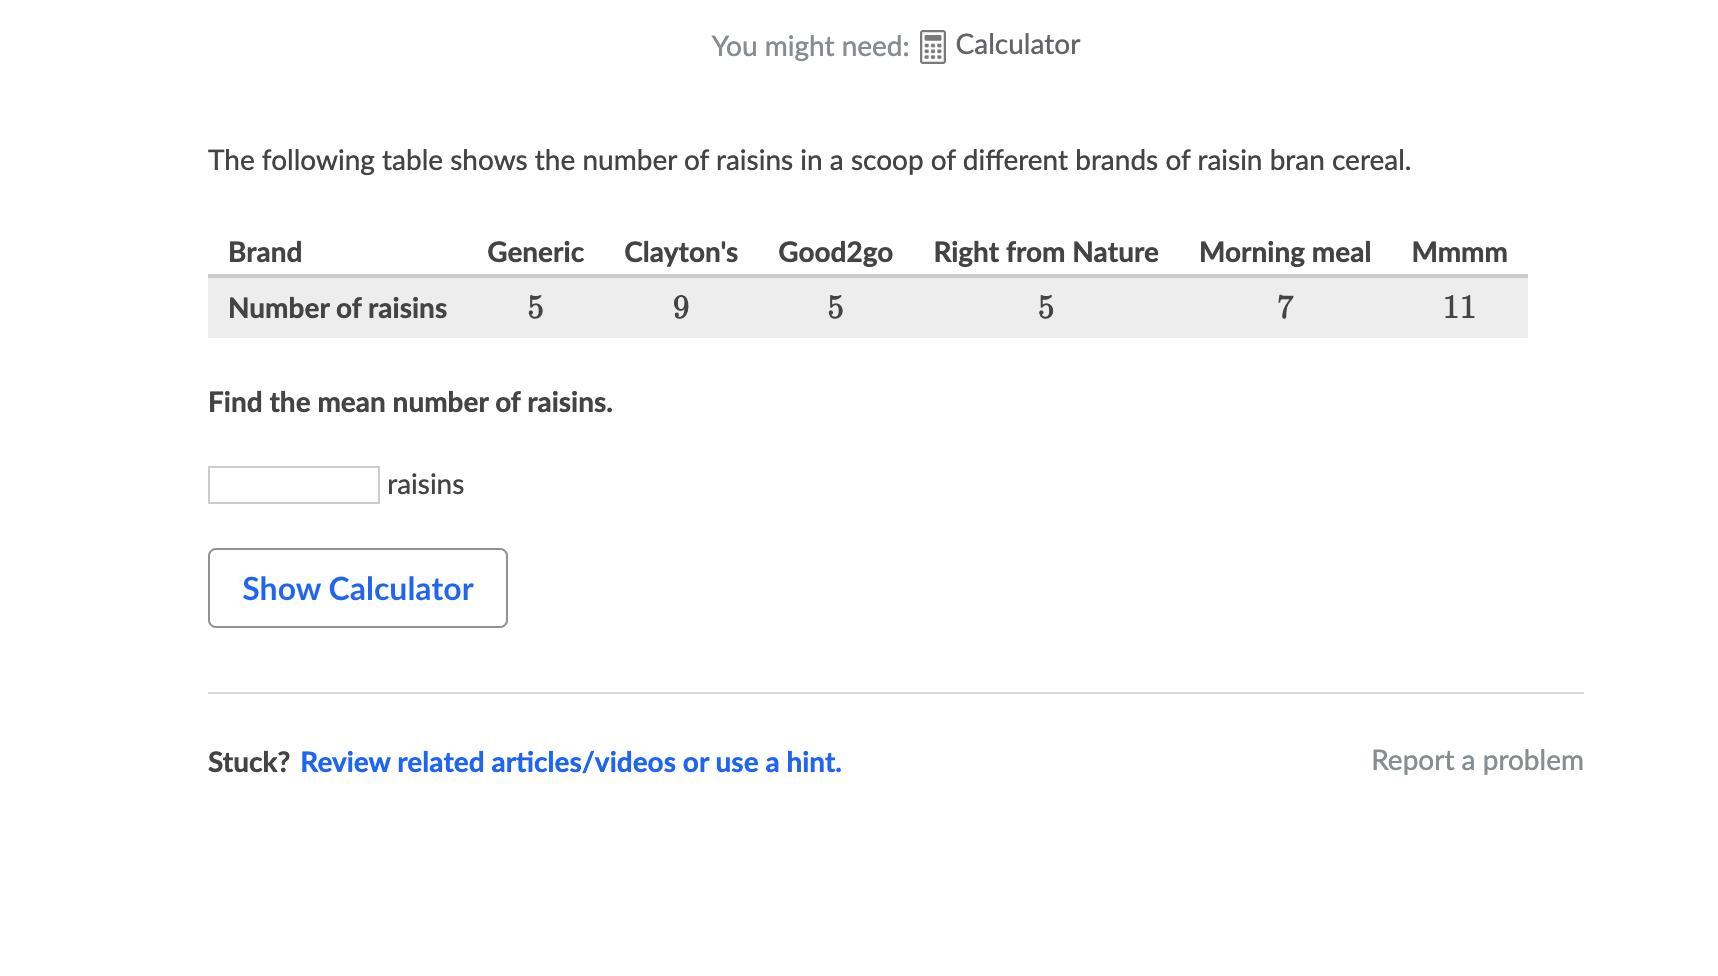Click the calculator icon near the top
Viewport: 1718px width, 976px height.
(x=932, y=47)
